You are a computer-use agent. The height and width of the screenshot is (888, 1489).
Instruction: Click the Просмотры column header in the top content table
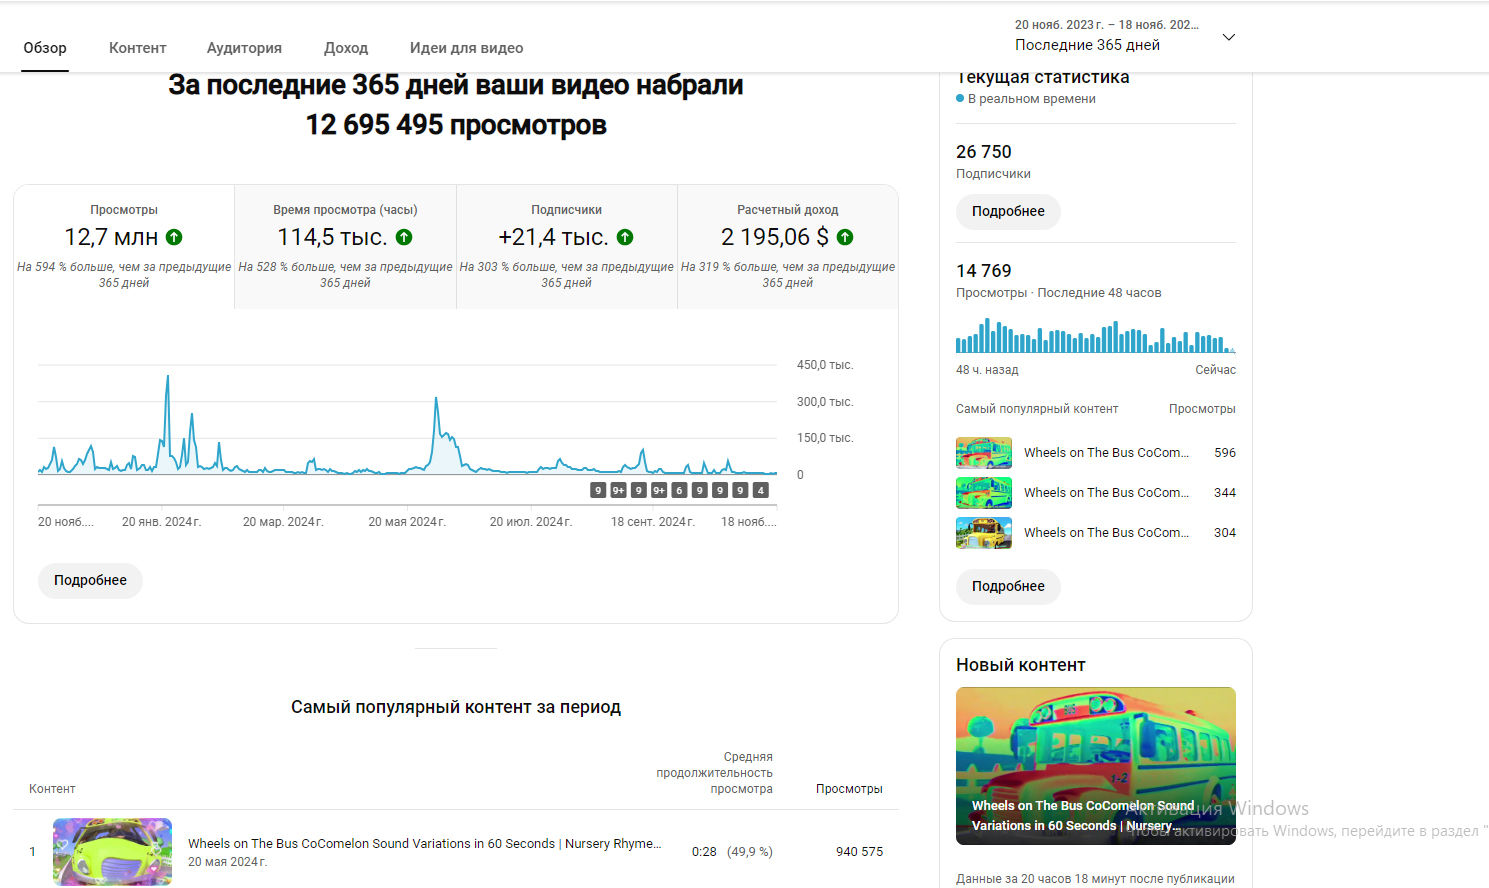point(849,789)
